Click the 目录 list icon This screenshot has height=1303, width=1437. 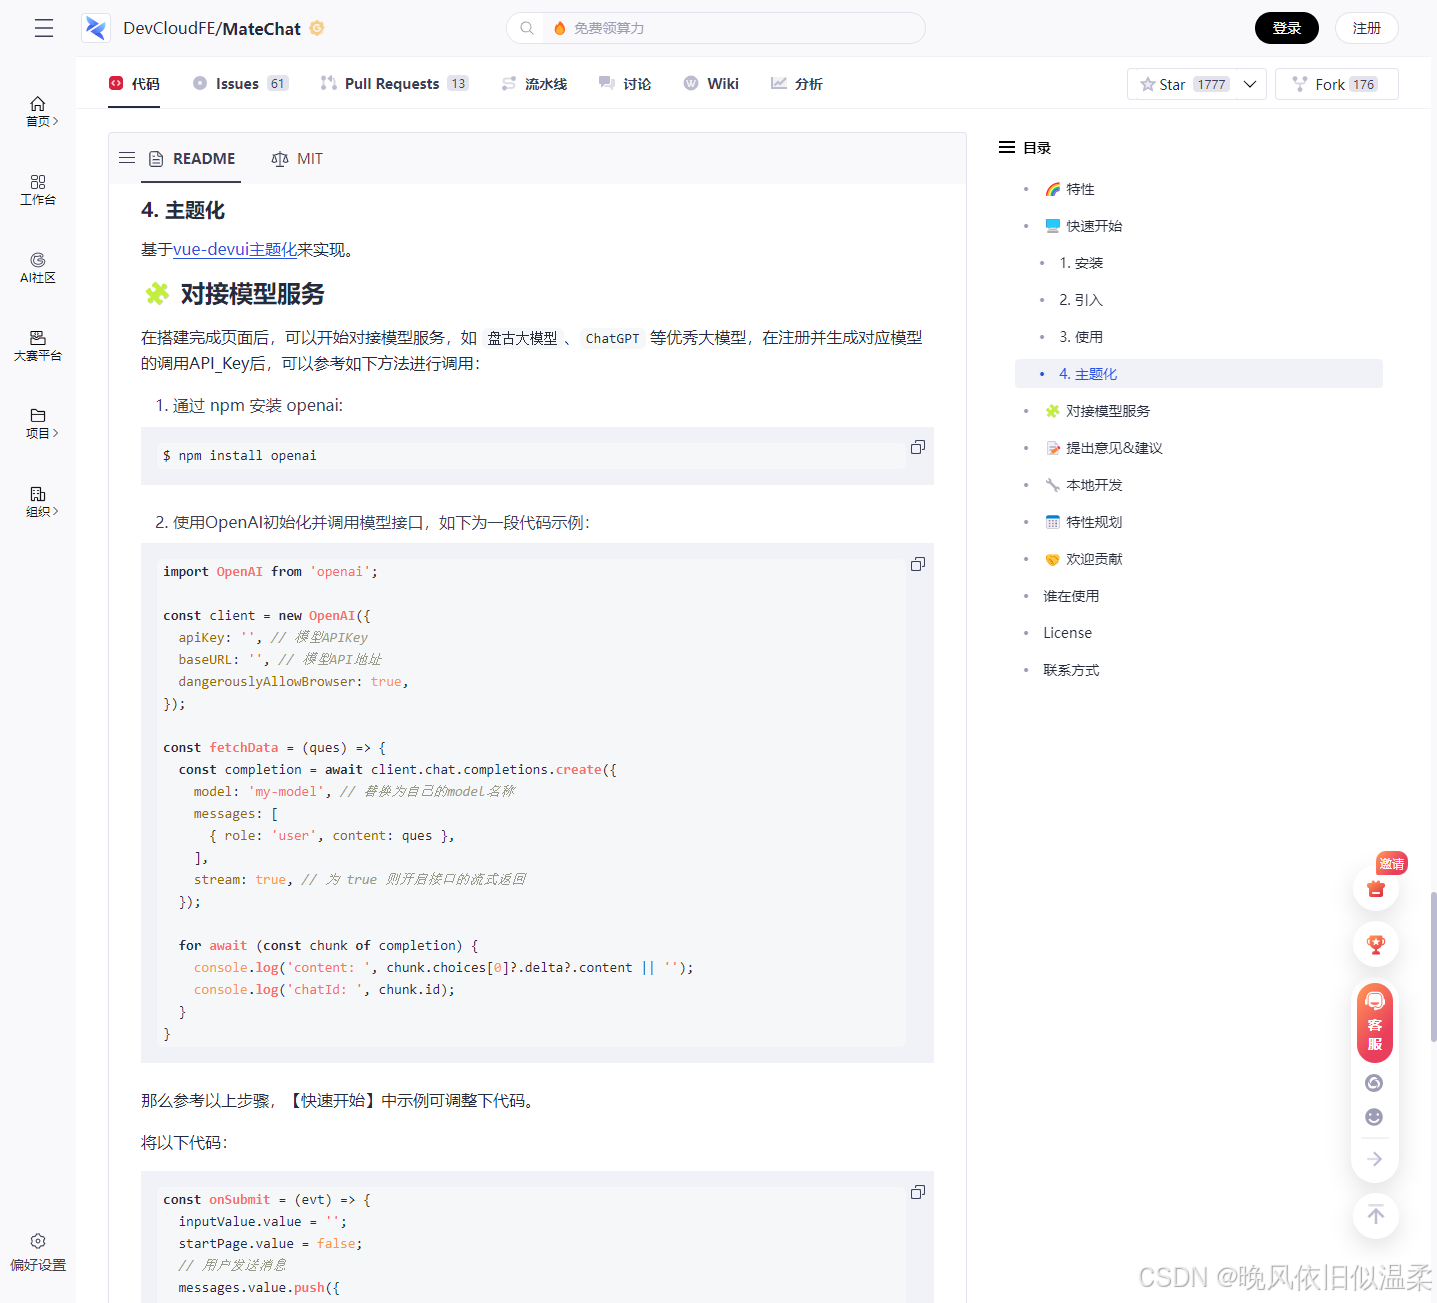[x=1007, y=147]
